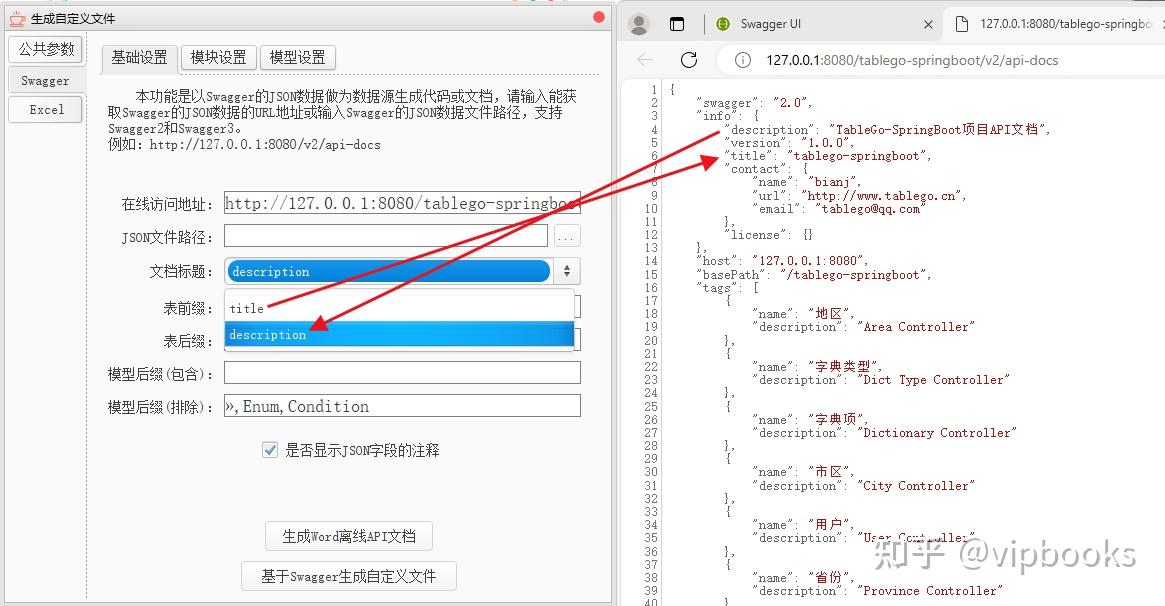Open the 表后缀 dropdown showing description
This screenshot has height=606, width=1165.
point(400,334)
